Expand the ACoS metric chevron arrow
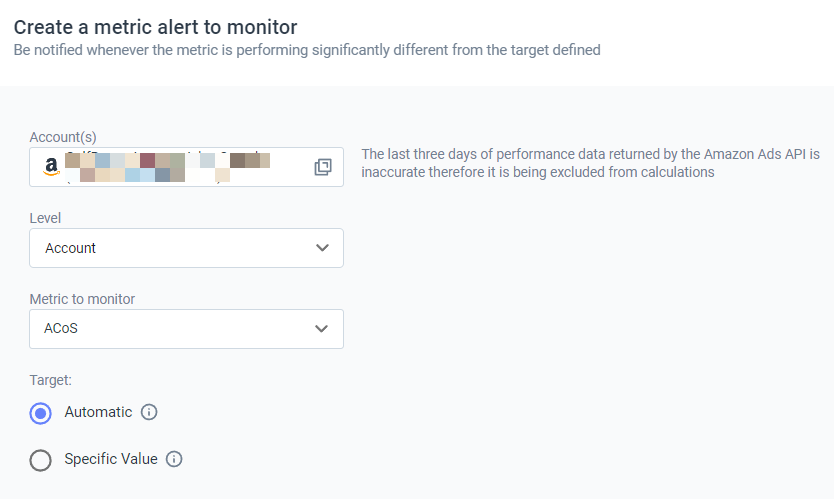This screenshot has width=834, height=499. coord(322,328)
